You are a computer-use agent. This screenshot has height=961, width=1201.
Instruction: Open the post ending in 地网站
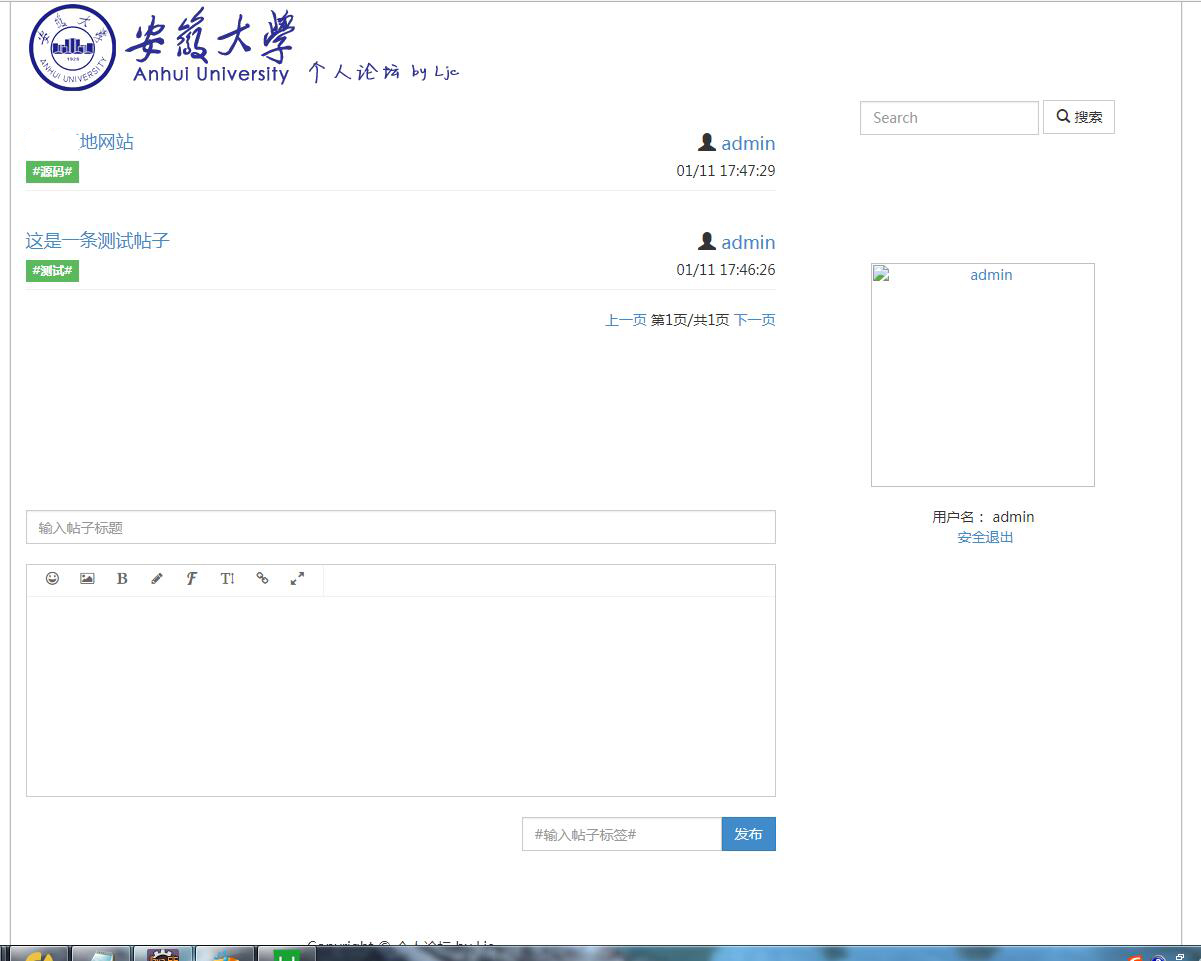[105, 142]
